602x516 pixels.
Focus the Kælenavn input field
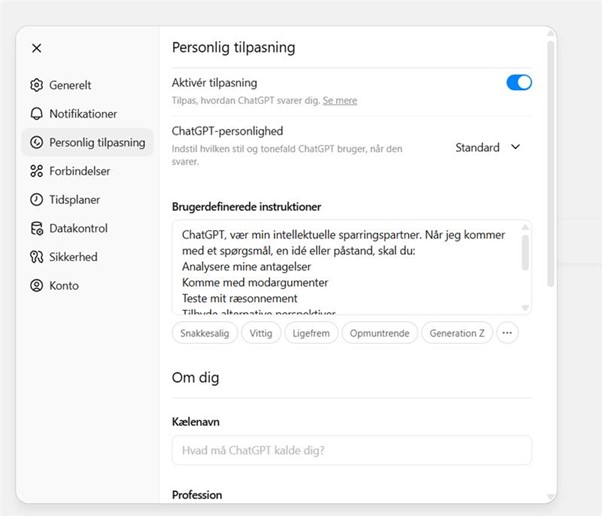(x=351, y=450)
